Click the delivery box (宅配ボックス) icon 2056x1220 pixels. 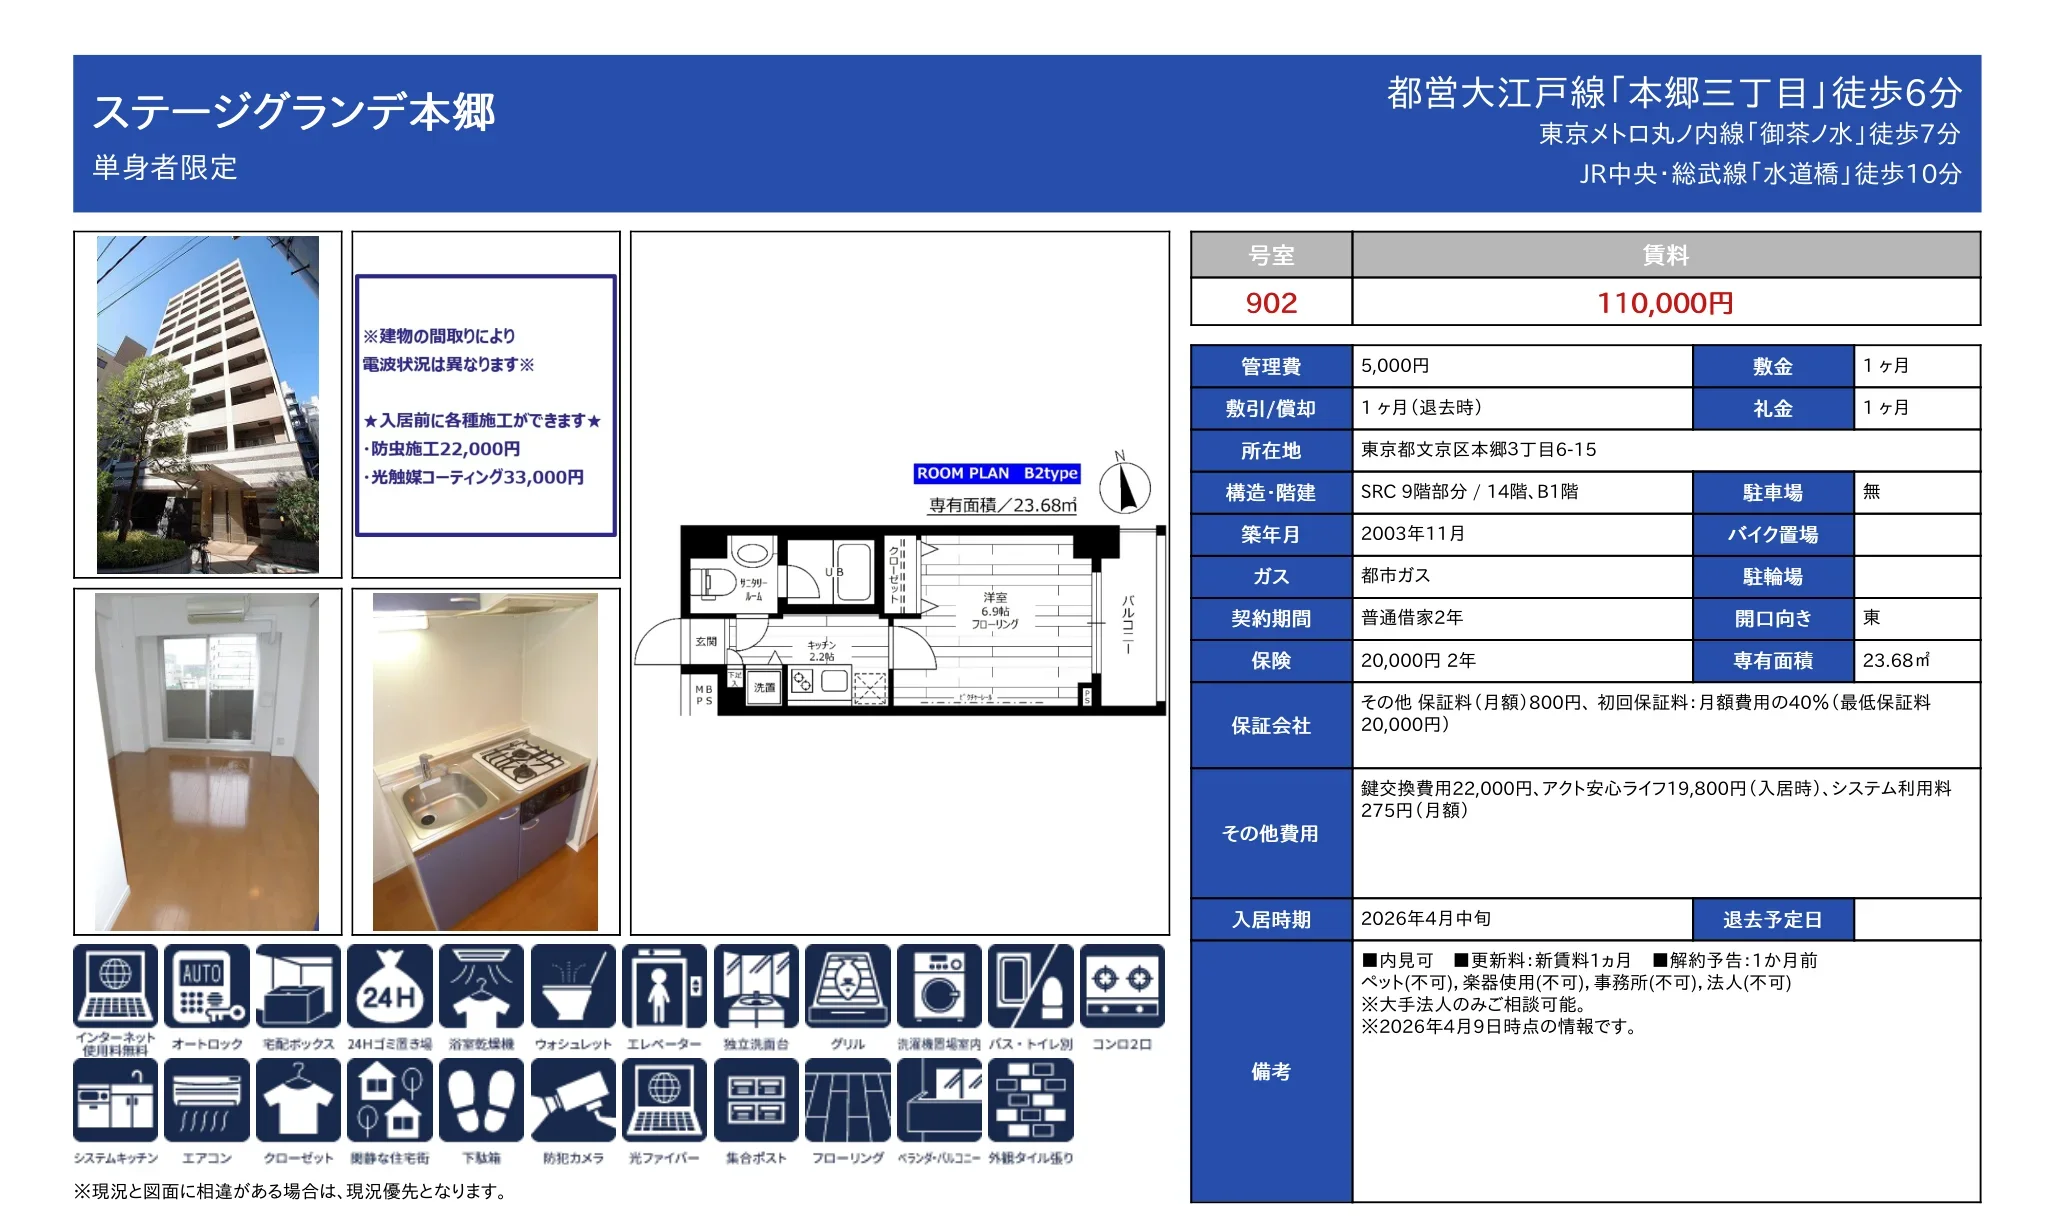(298, 986)
